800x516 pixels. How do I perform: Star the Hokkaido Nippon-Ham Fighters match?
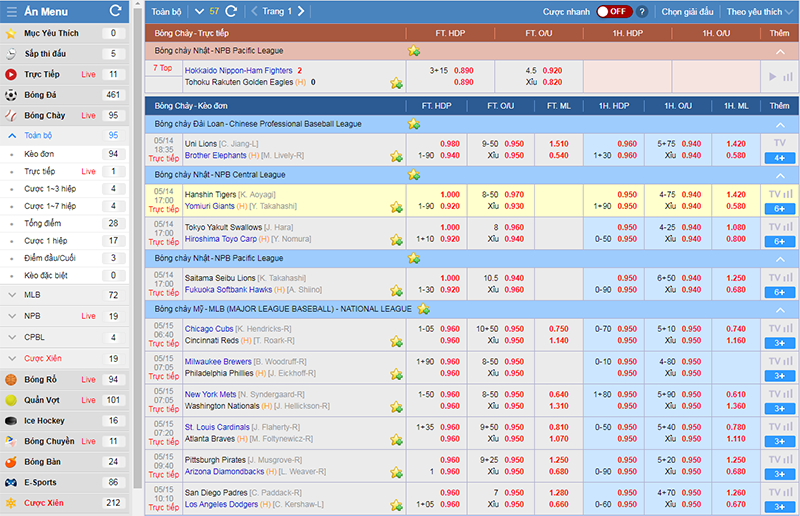396,82
